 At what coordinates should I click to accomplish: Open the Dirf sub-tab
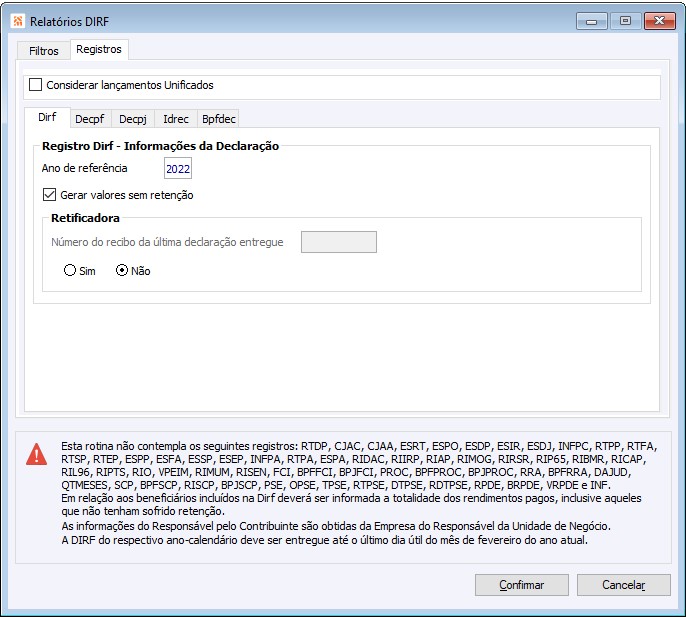pyautogui.click(x=47, y=117)
